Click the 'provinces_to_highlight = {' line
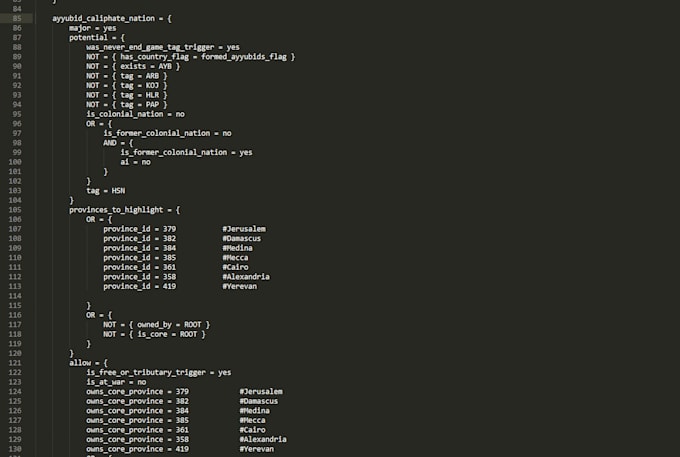 click(124, 210)
